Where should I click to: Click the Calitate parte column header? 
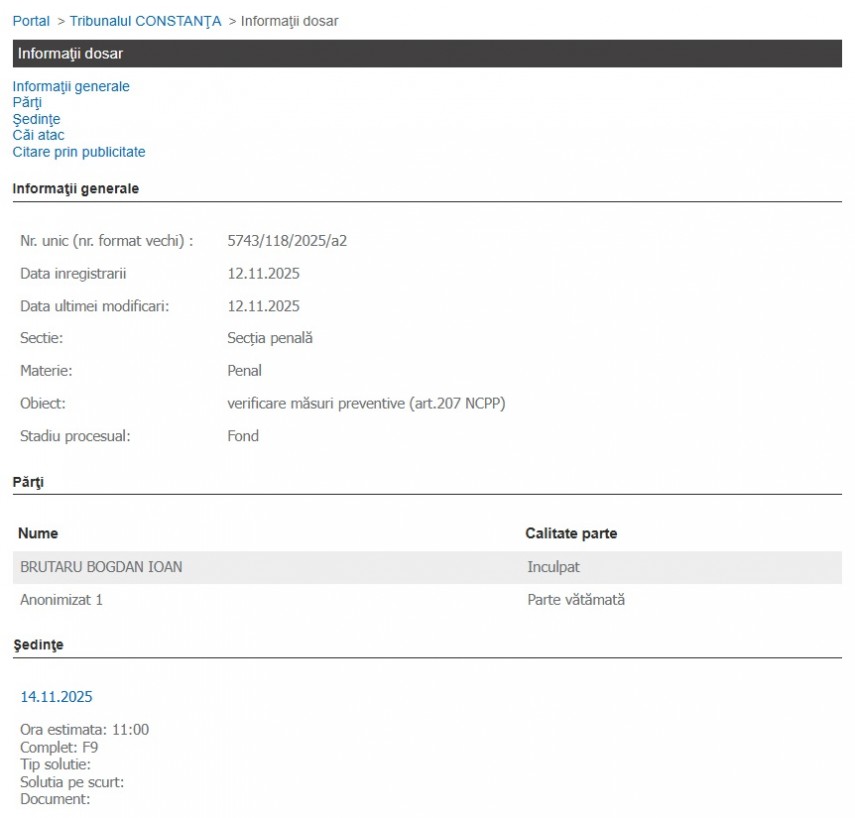pyautogui.click(x=571, y=534)
